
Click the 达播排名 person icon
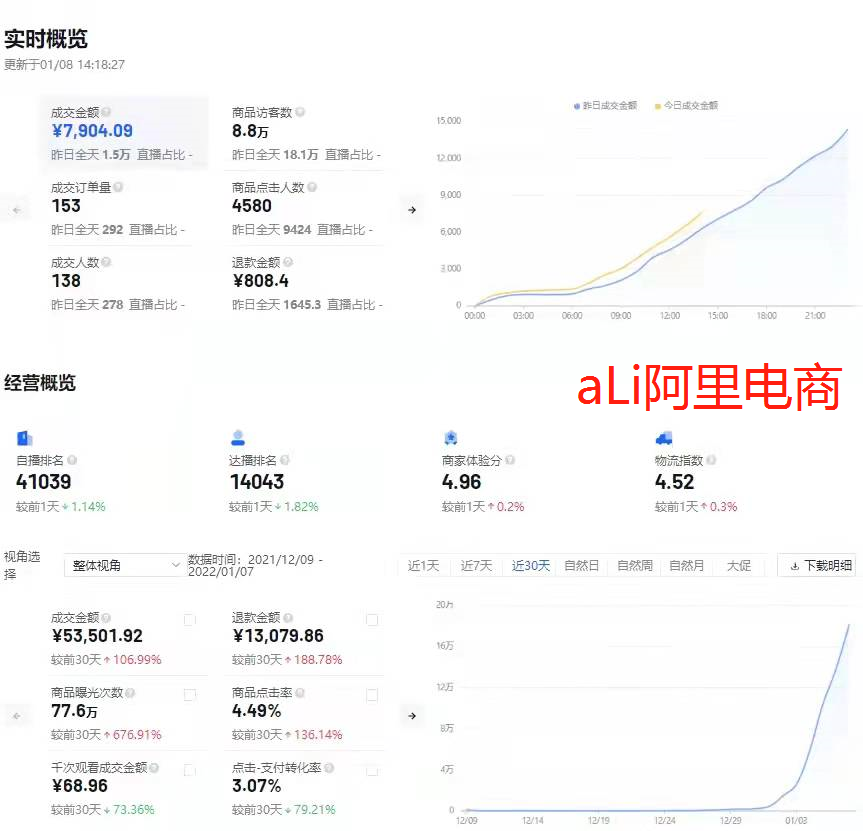[238, 438]
